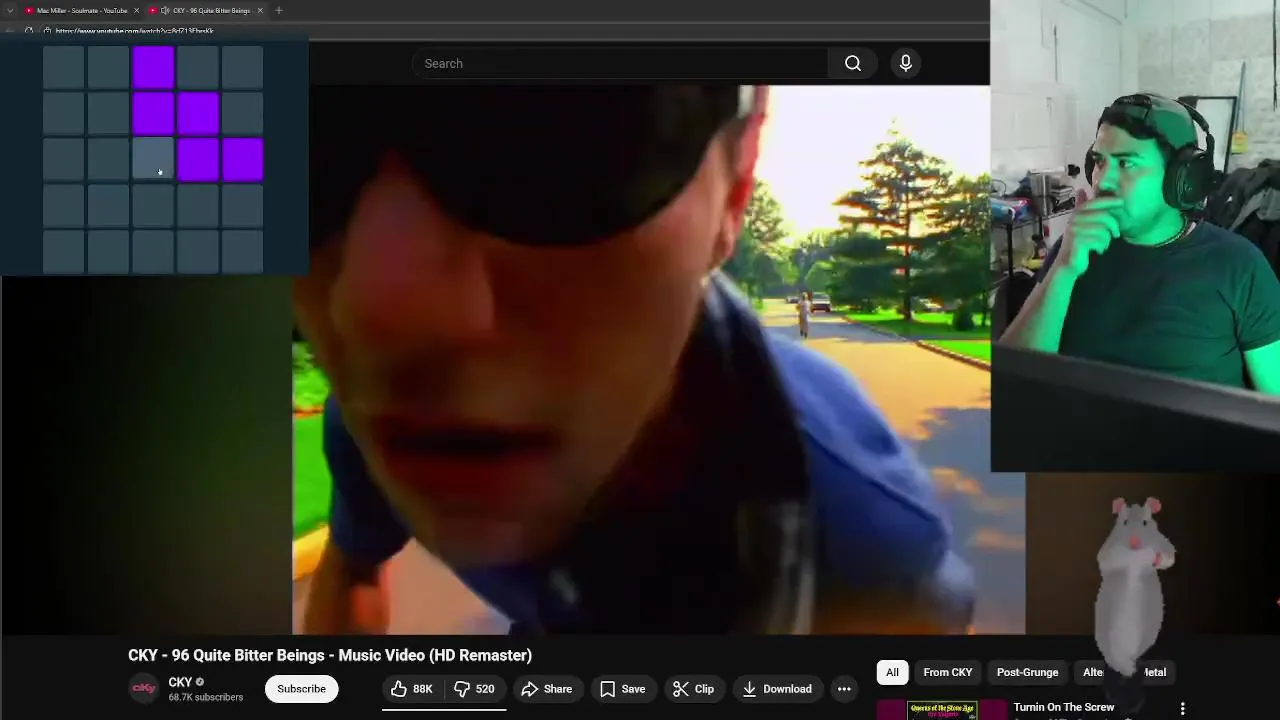Toggle the highlighted gray tile under the cursor
This screenshot has height=720, width=1280.
click(x=153, y=160)
